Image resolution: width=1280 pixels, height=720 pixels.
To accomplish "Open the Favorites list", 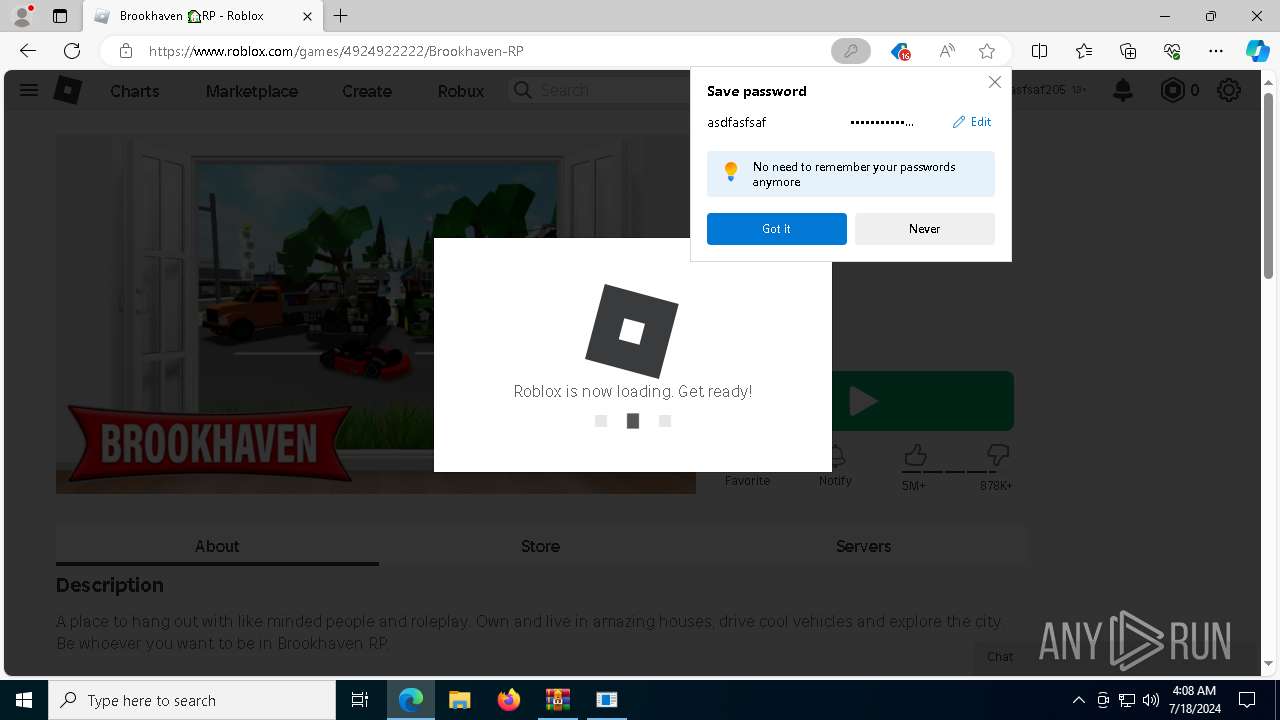I will pos(1084,51).
